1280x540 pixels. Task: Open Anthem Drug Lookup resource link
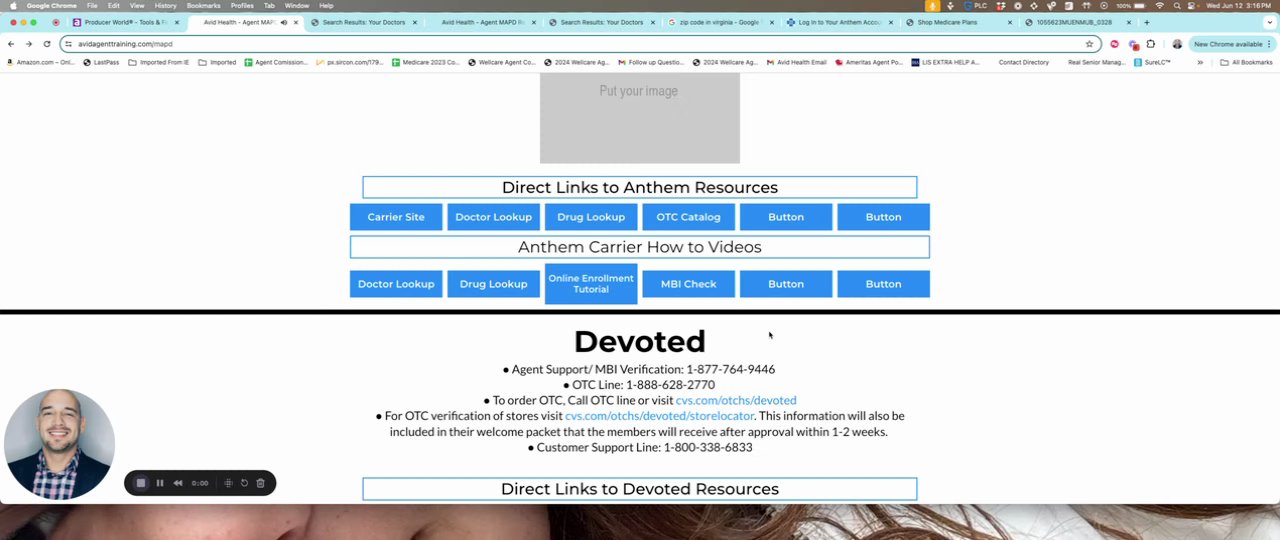(591, 217)
